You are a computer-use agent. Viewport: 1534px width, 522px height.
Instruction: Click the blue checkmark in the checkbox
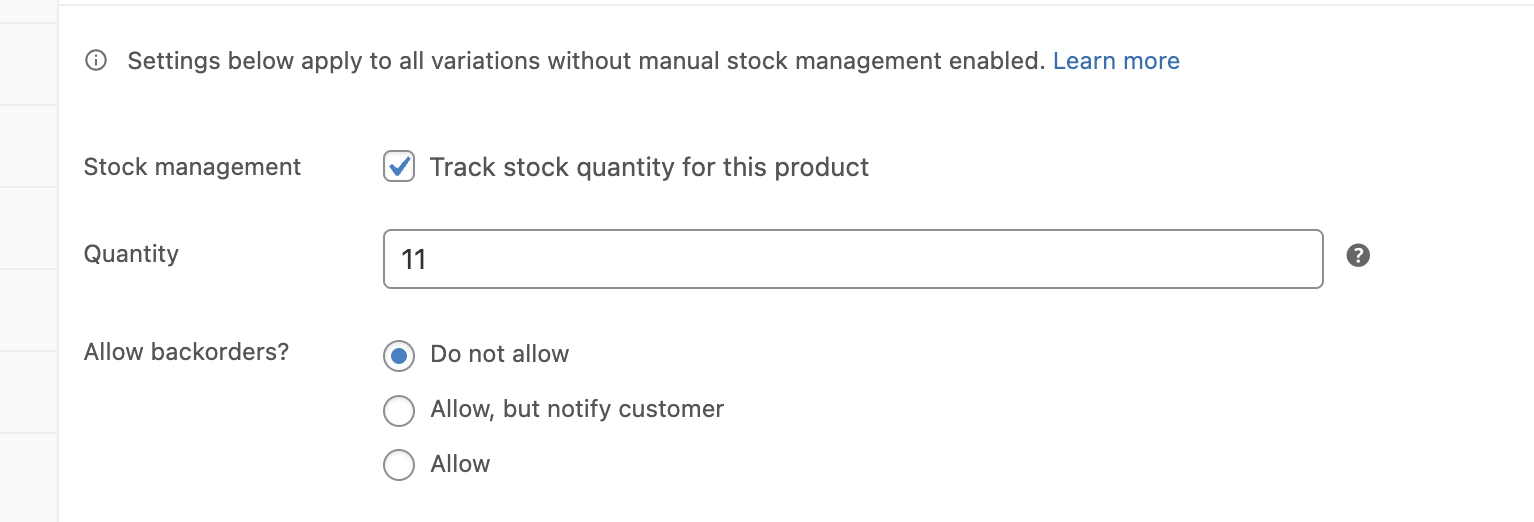[x=400, y=166]
